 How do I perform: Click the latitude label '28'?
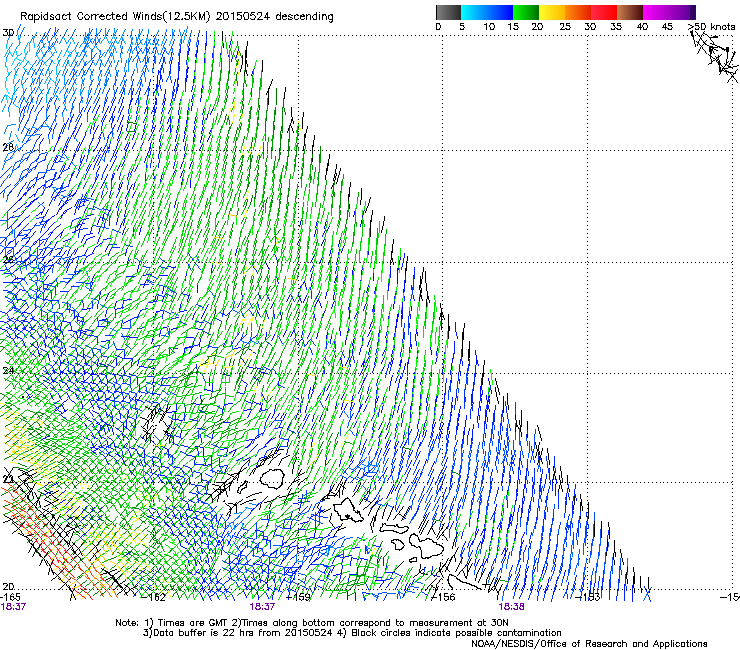8,147
